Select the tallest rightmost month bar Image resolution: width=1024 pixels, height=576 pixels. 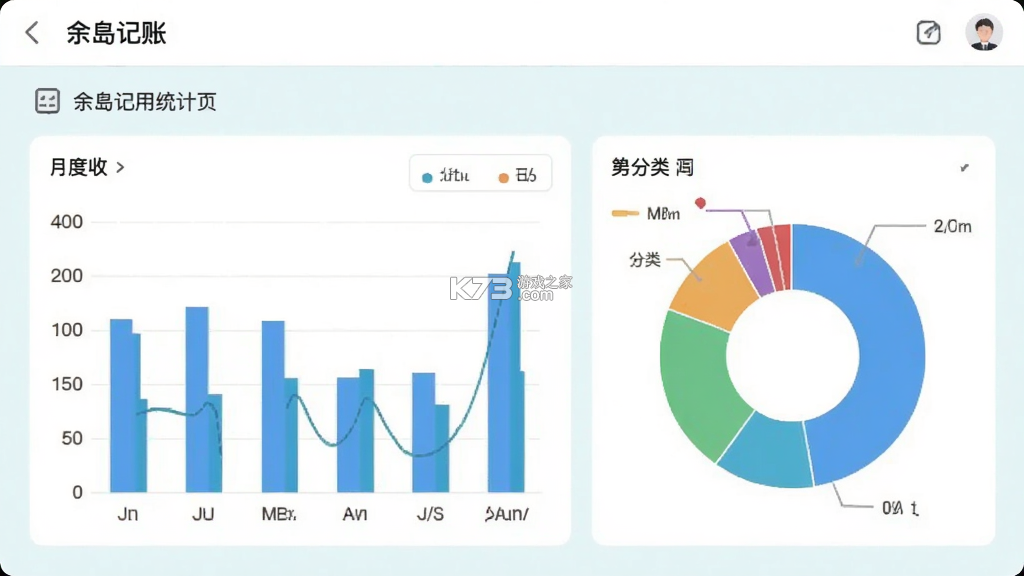pos(506,377)
